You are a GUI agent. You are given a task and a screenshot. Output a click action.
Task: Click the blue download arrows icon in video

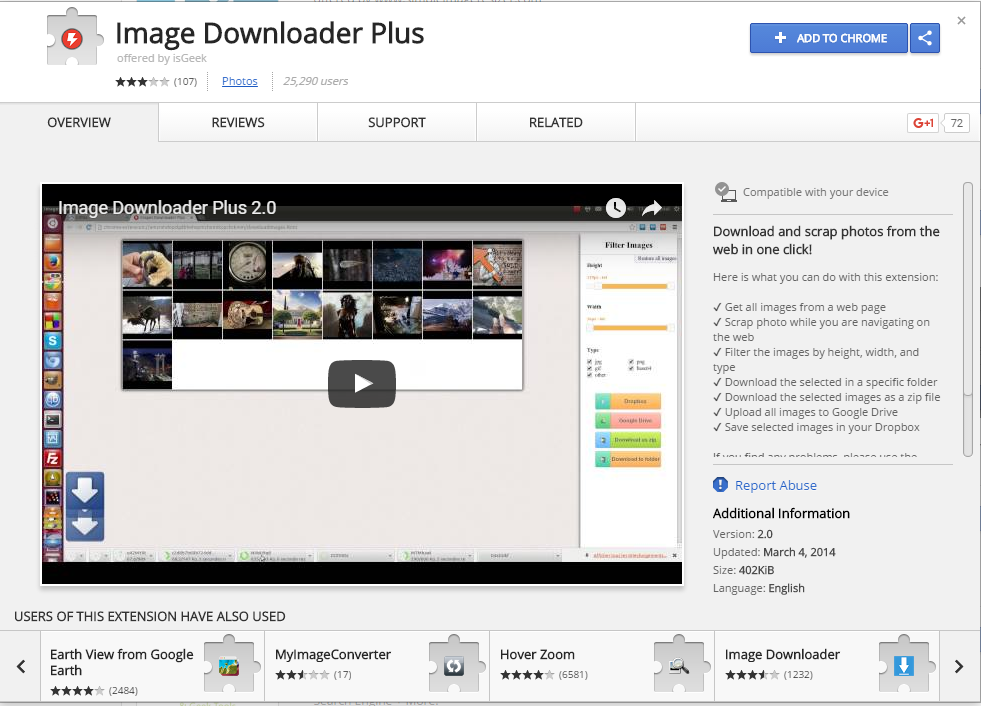click(84, 506)
